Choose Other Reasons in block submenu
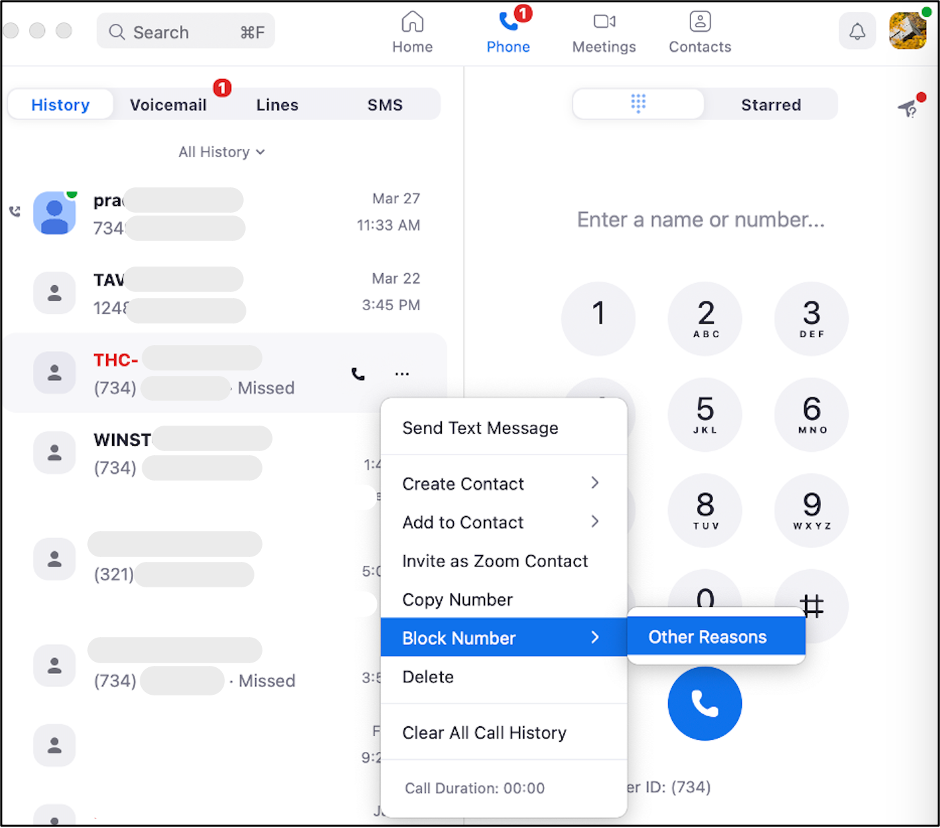The height and width of the screenshot is (828, 940). point(708,637)
